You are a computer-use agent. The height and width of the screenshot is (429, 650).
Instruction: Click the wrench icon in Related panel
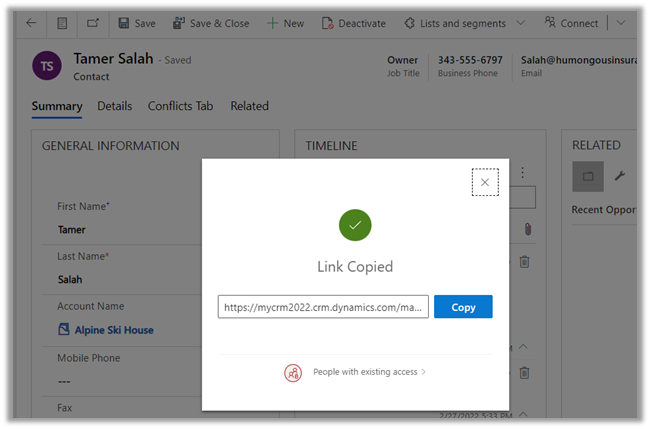619,177
